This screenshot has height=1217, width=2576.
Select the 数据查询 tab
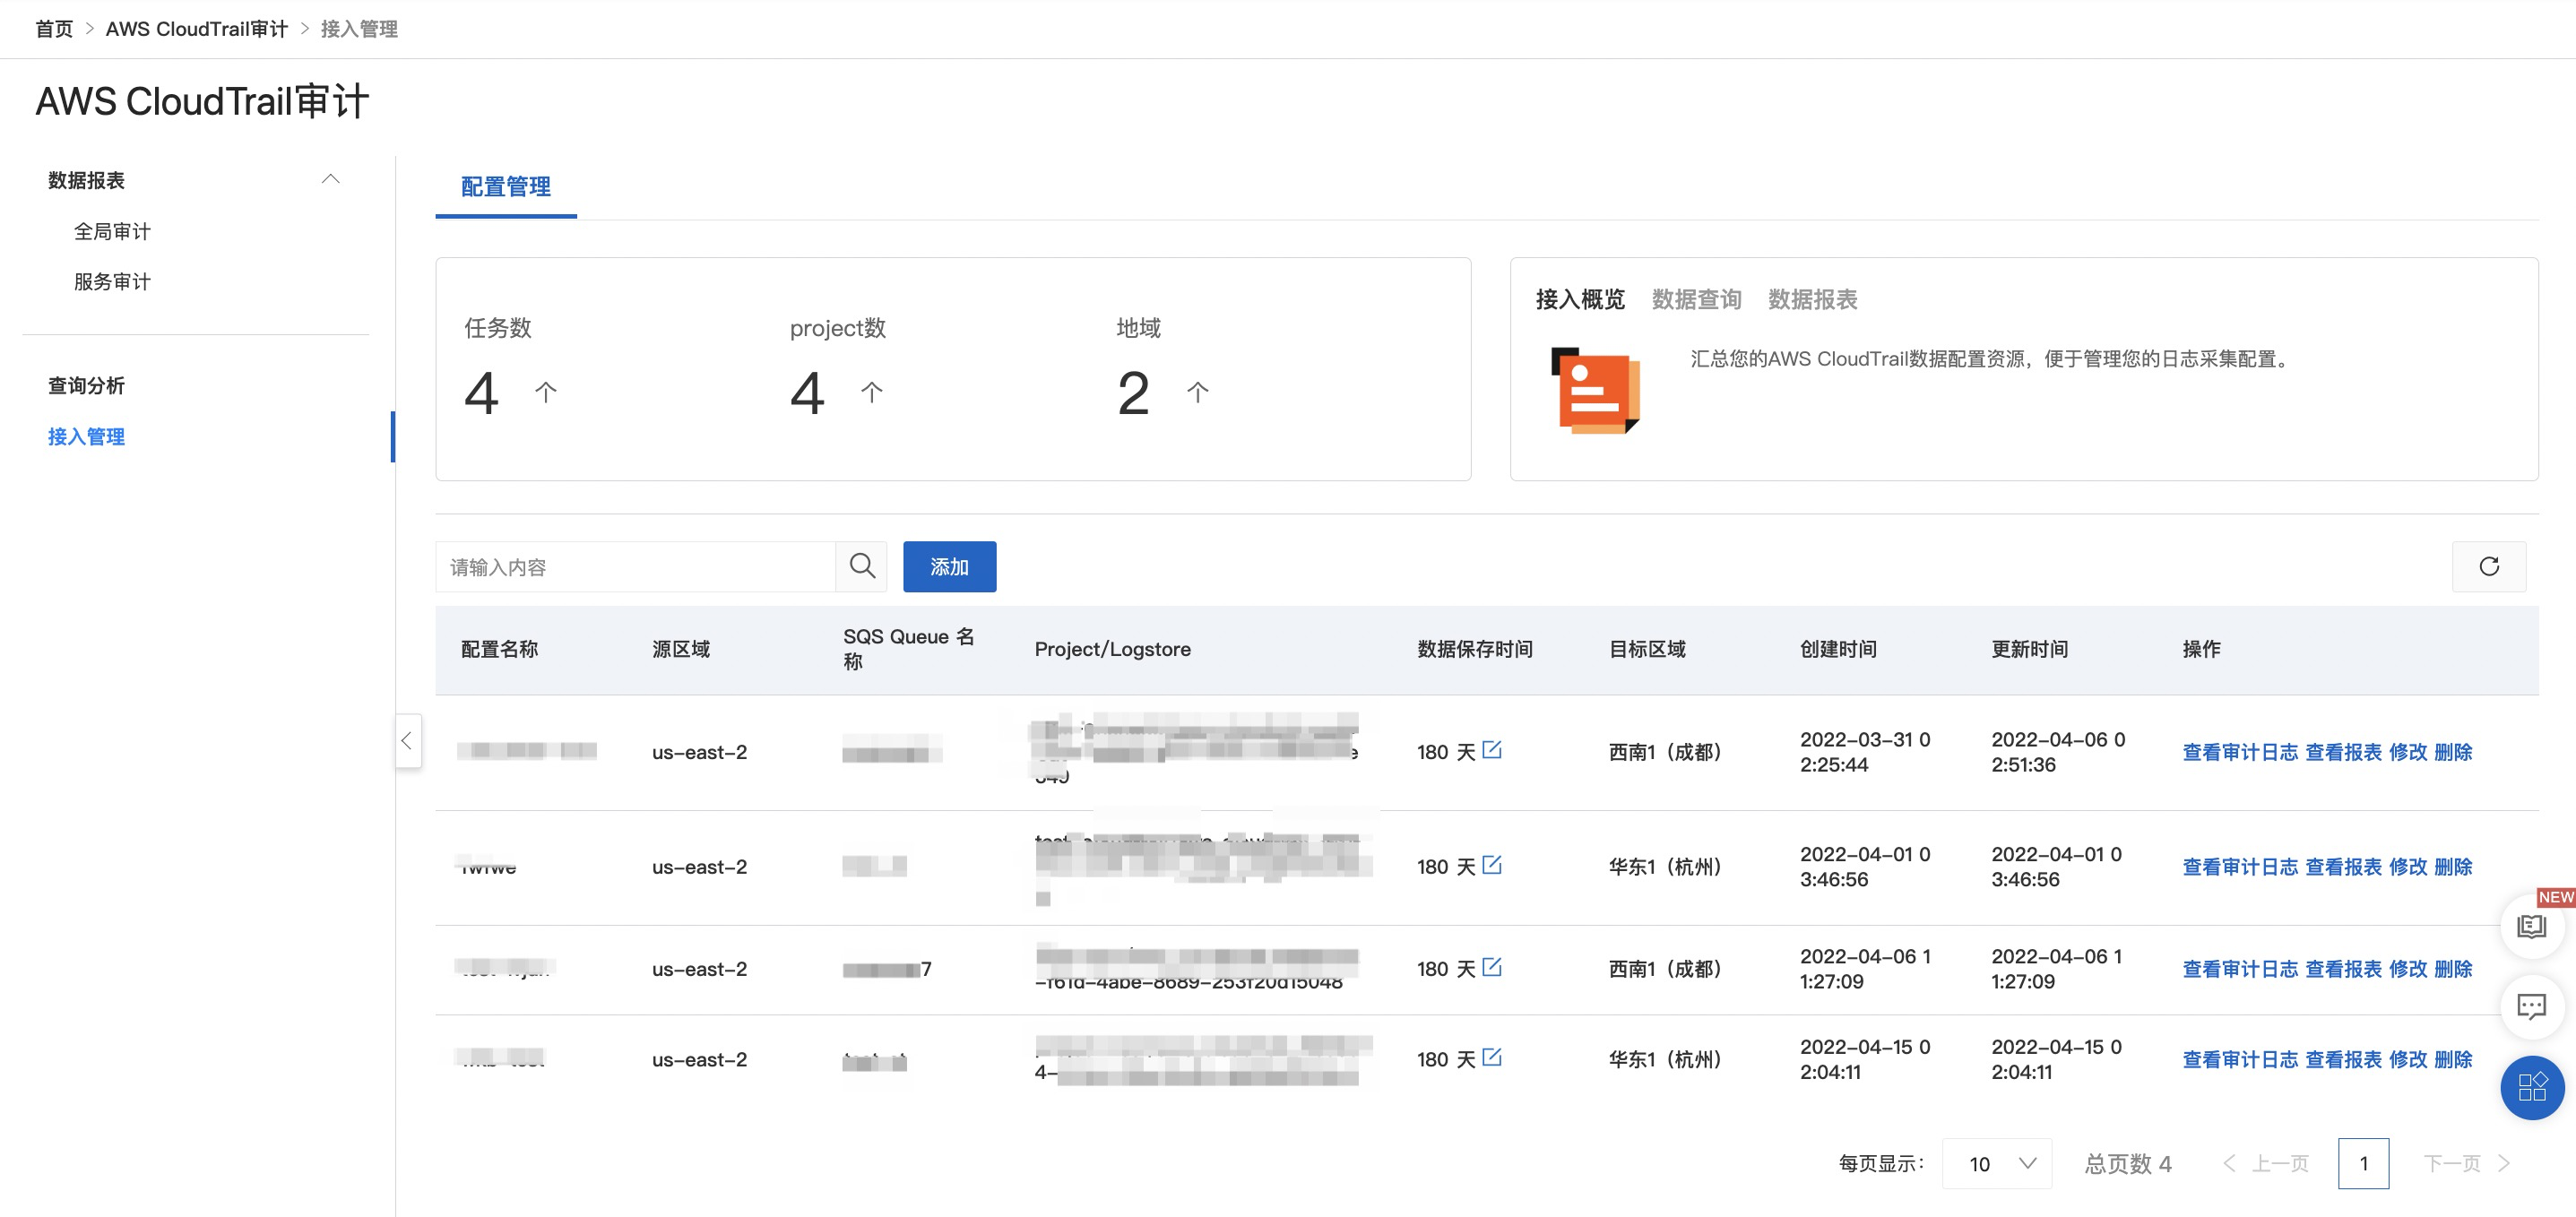[1697, 299]
